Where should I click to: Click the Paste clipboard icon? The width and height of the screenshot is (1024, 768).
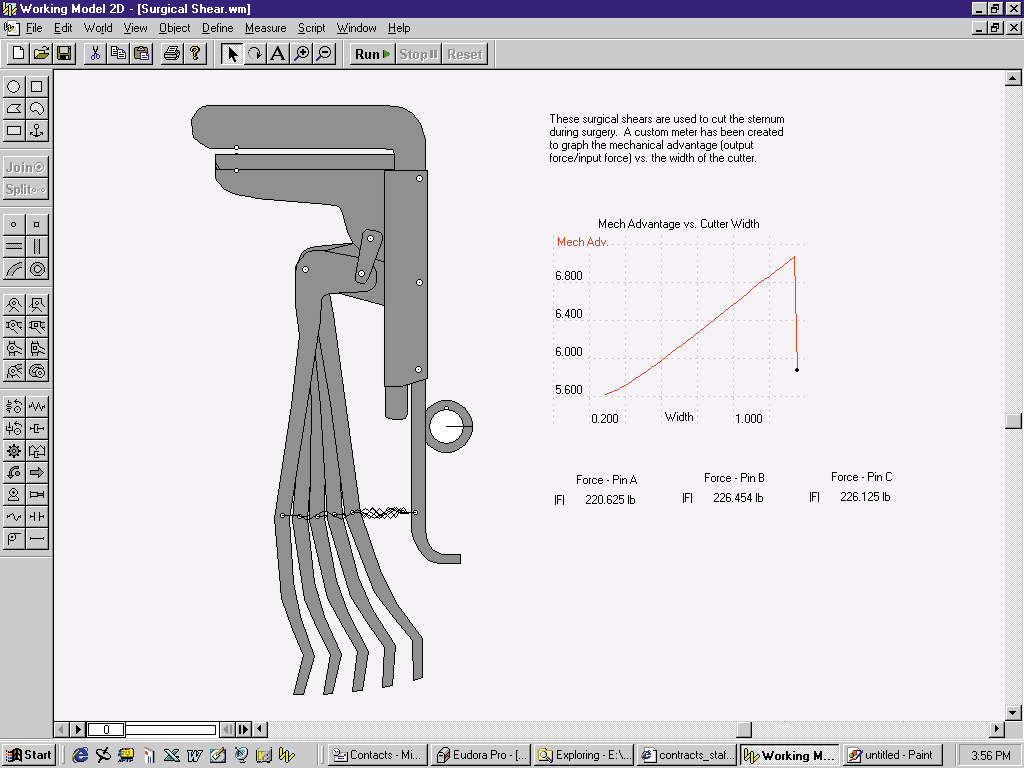141,54
